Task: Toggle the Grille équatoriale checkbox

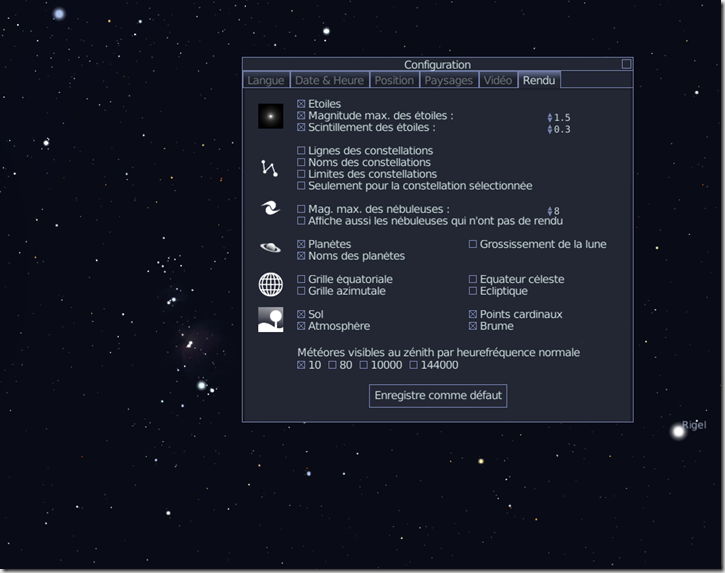Action: point(302,280)
